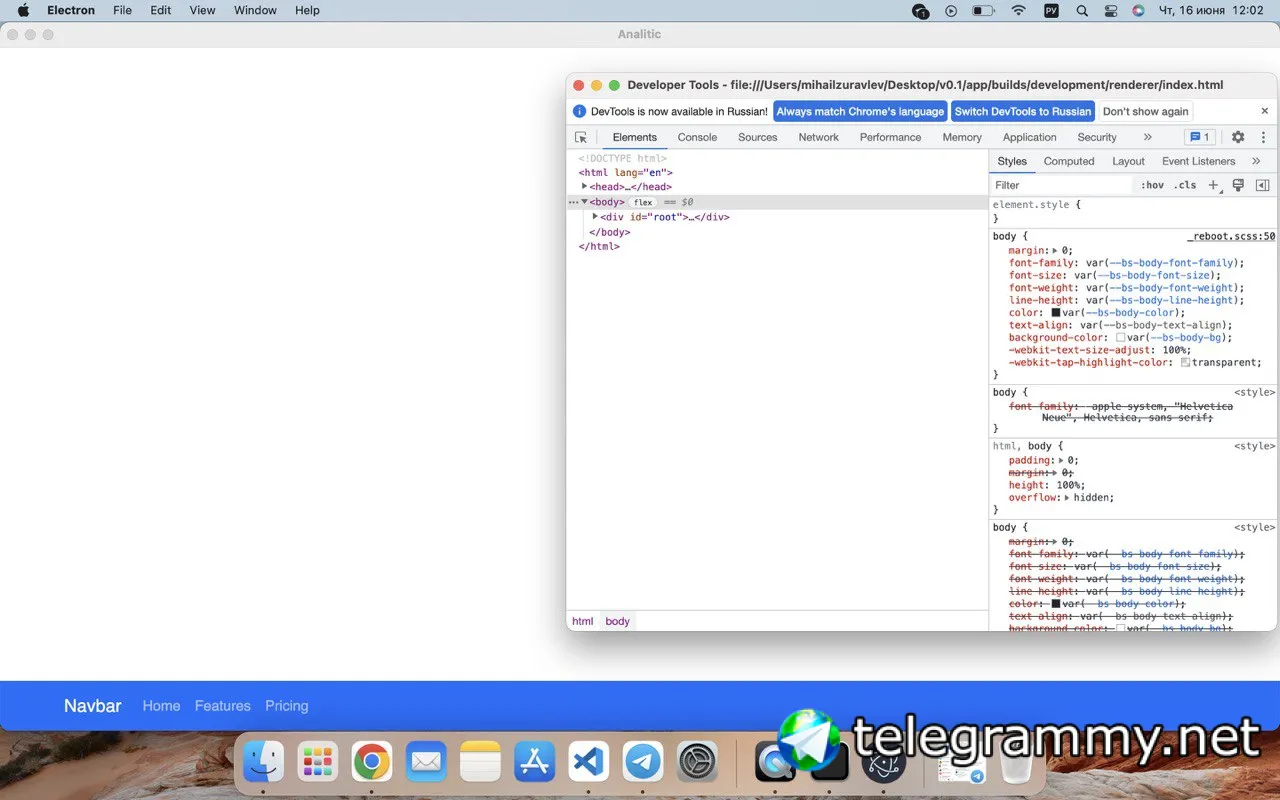Viewport: 1280px width, 800px height.
Task: Show more DevTools panel tabs chevron
Action: [x=1147, y=137]
